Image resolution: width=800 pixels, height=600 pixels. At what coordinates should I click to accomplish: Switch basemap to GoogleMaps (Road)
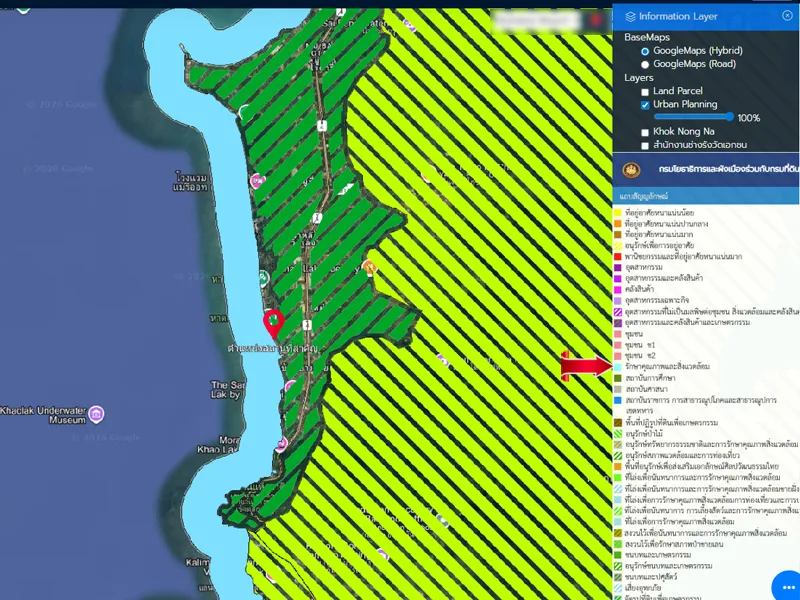[645, 64]
